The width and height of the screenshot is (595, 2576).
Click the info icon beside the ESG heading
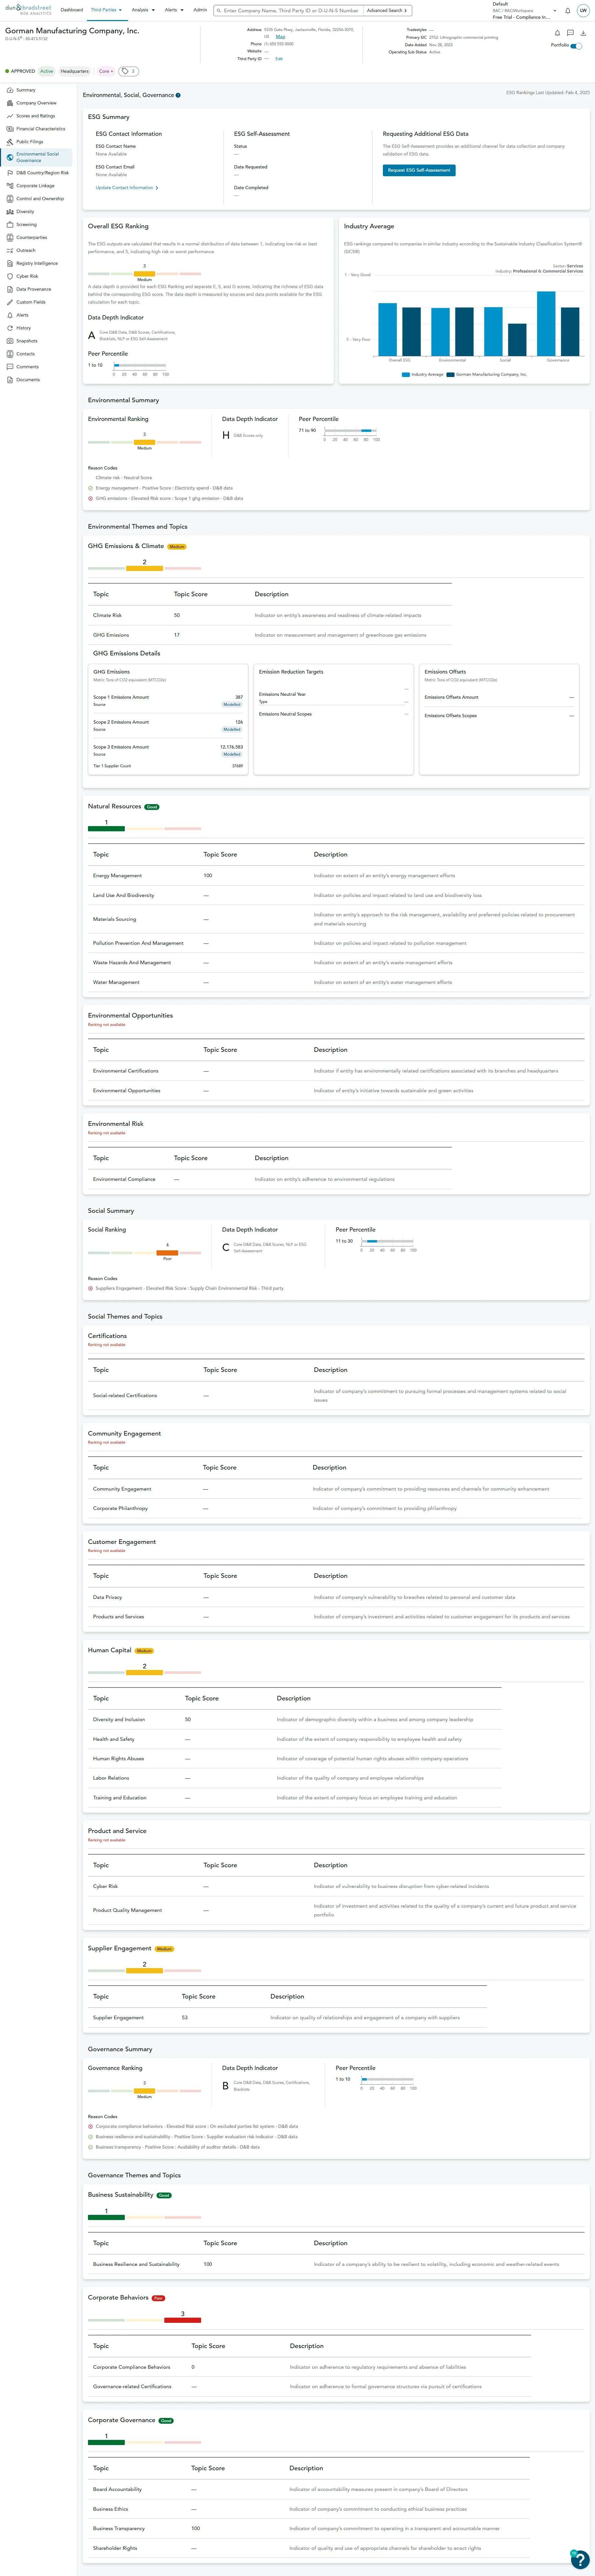[x=178, y=95]
